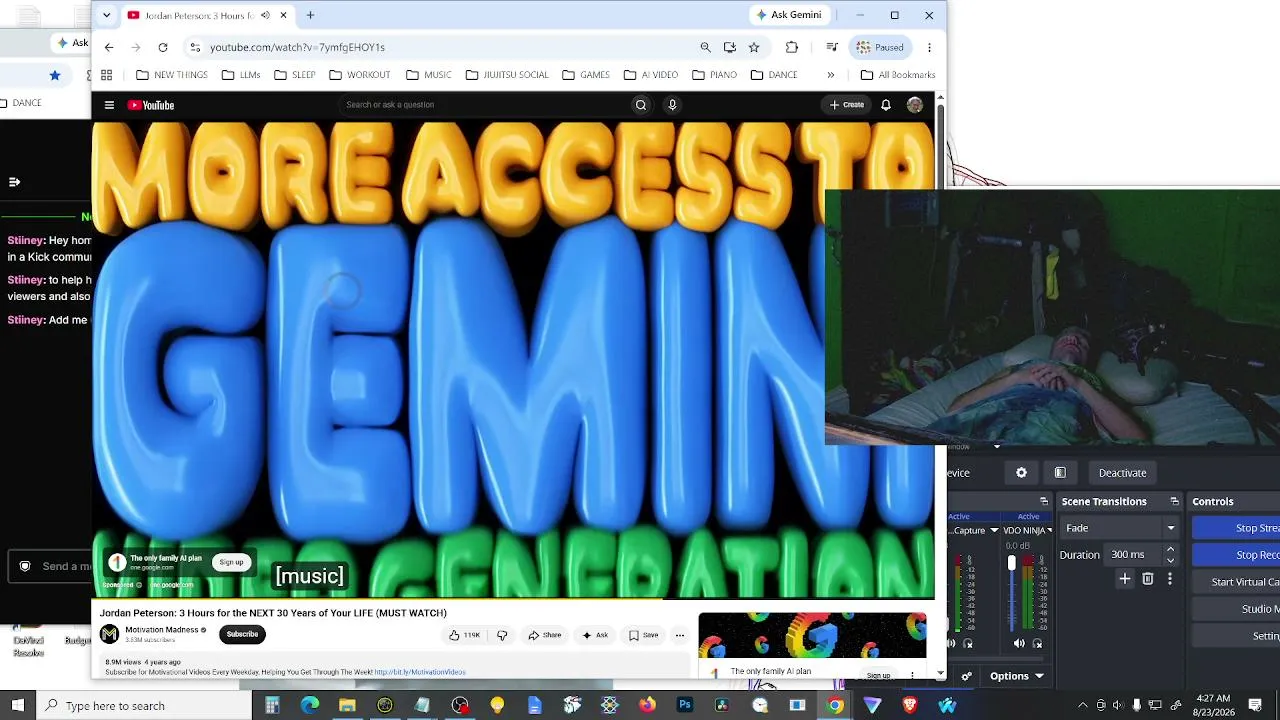
Task: Show hidden system tray icons
Action: point(1082,706)
